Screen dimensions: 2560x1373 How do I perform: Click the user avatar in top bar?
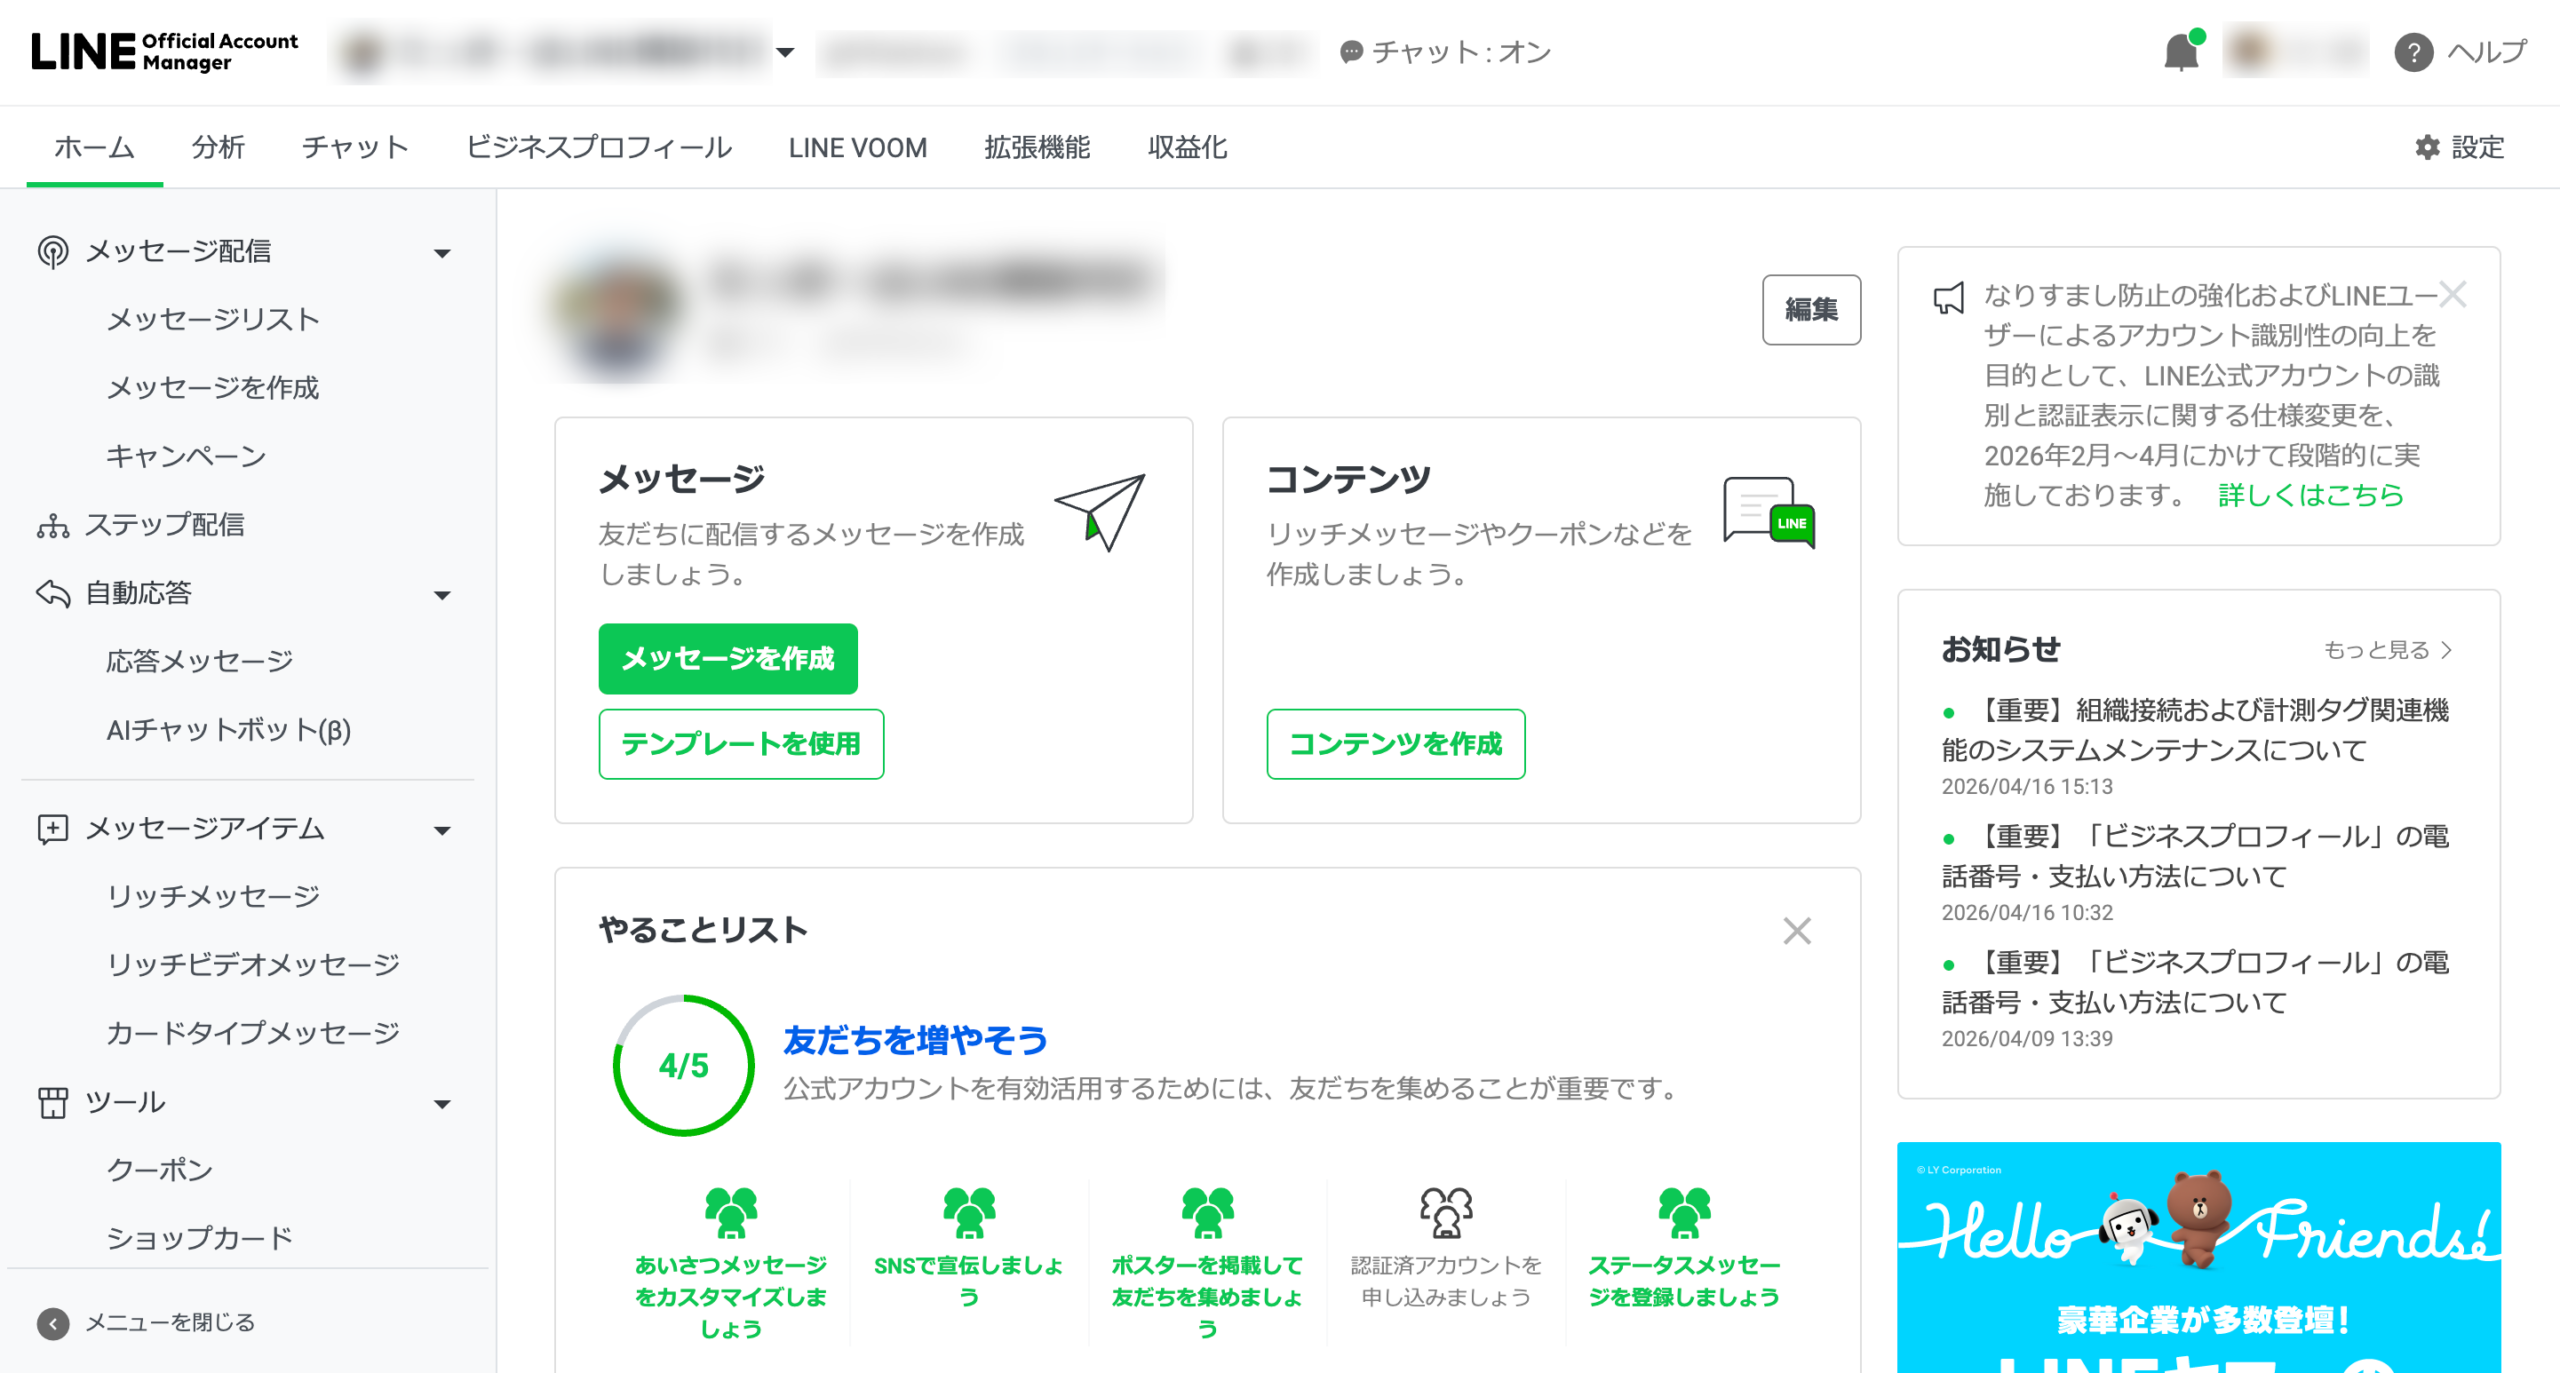tap(2250, 51)
